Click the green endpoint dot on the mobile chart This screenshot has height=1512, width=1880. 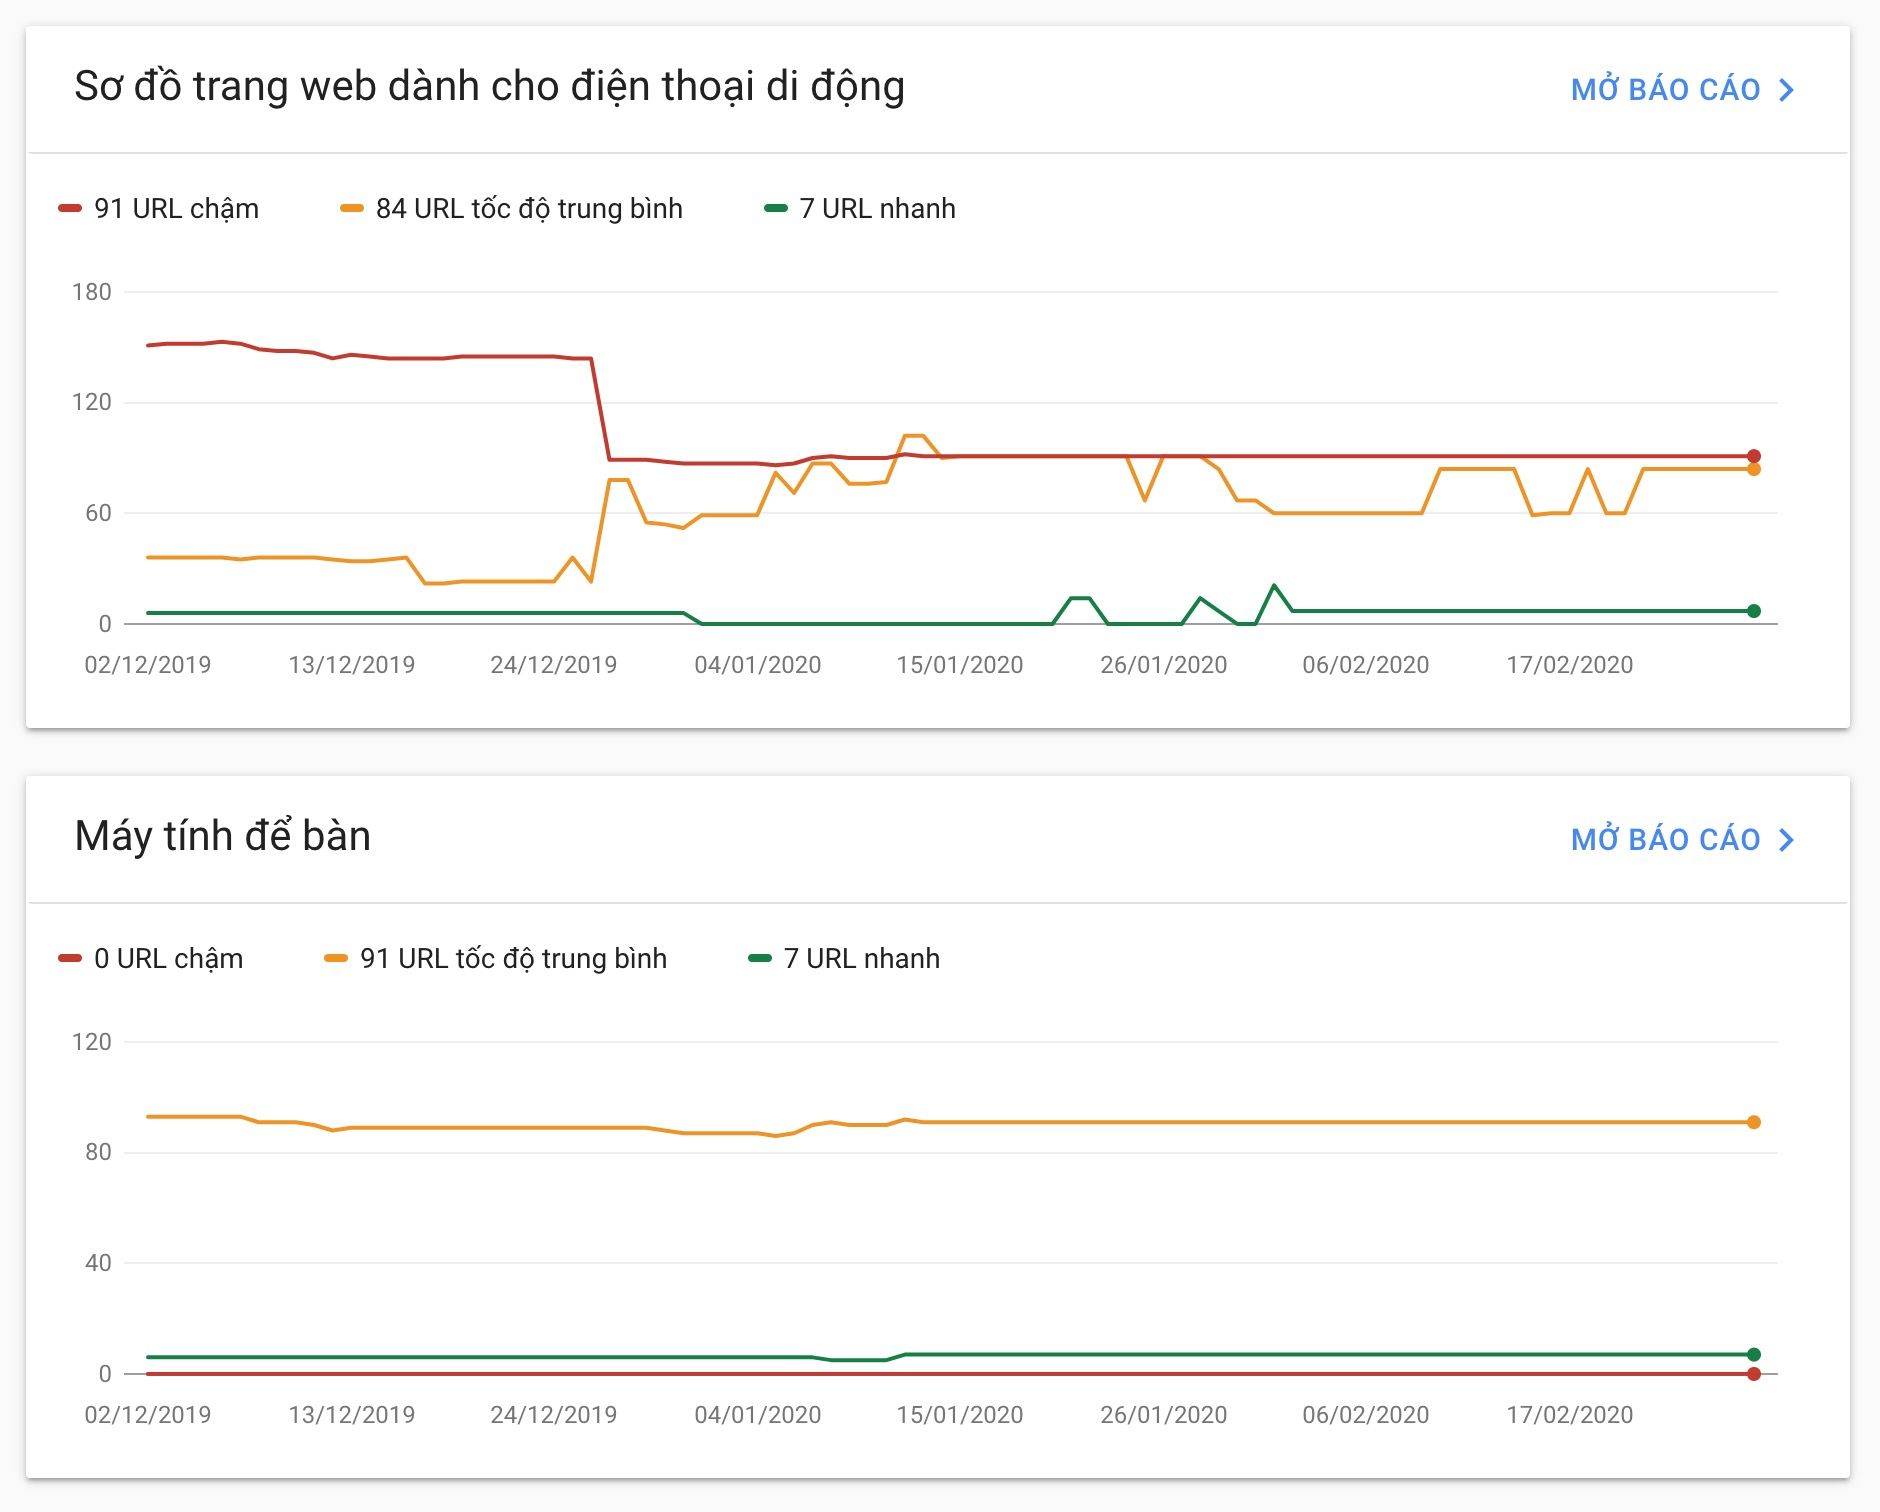(x=1754, y=611)
